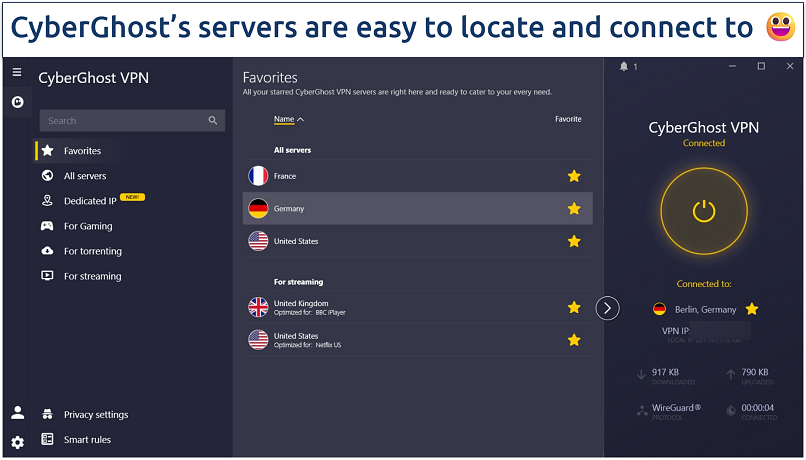Select For streaming in the sidebar
The height and width of the screenshot is (460, 806).
pyautogui.click(x=92, y=276)
